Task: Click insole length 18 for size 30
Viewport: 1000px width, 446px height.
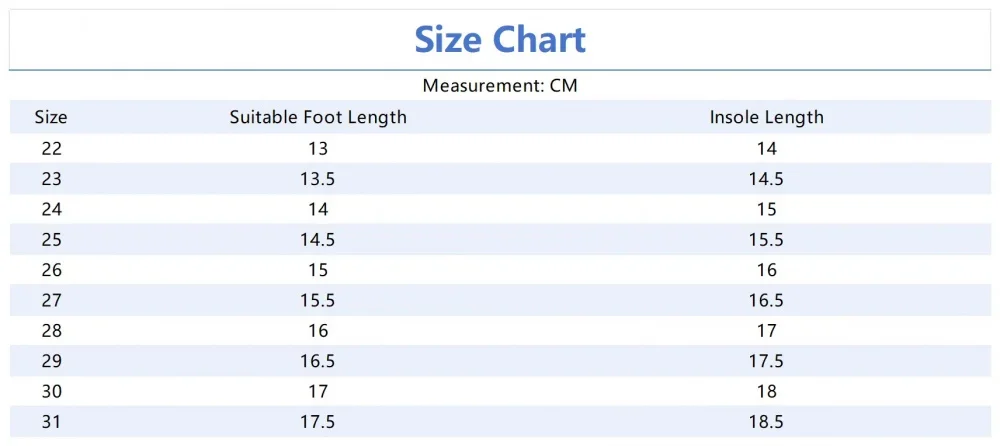Action: pyautogui.click(x=767, y=391)
